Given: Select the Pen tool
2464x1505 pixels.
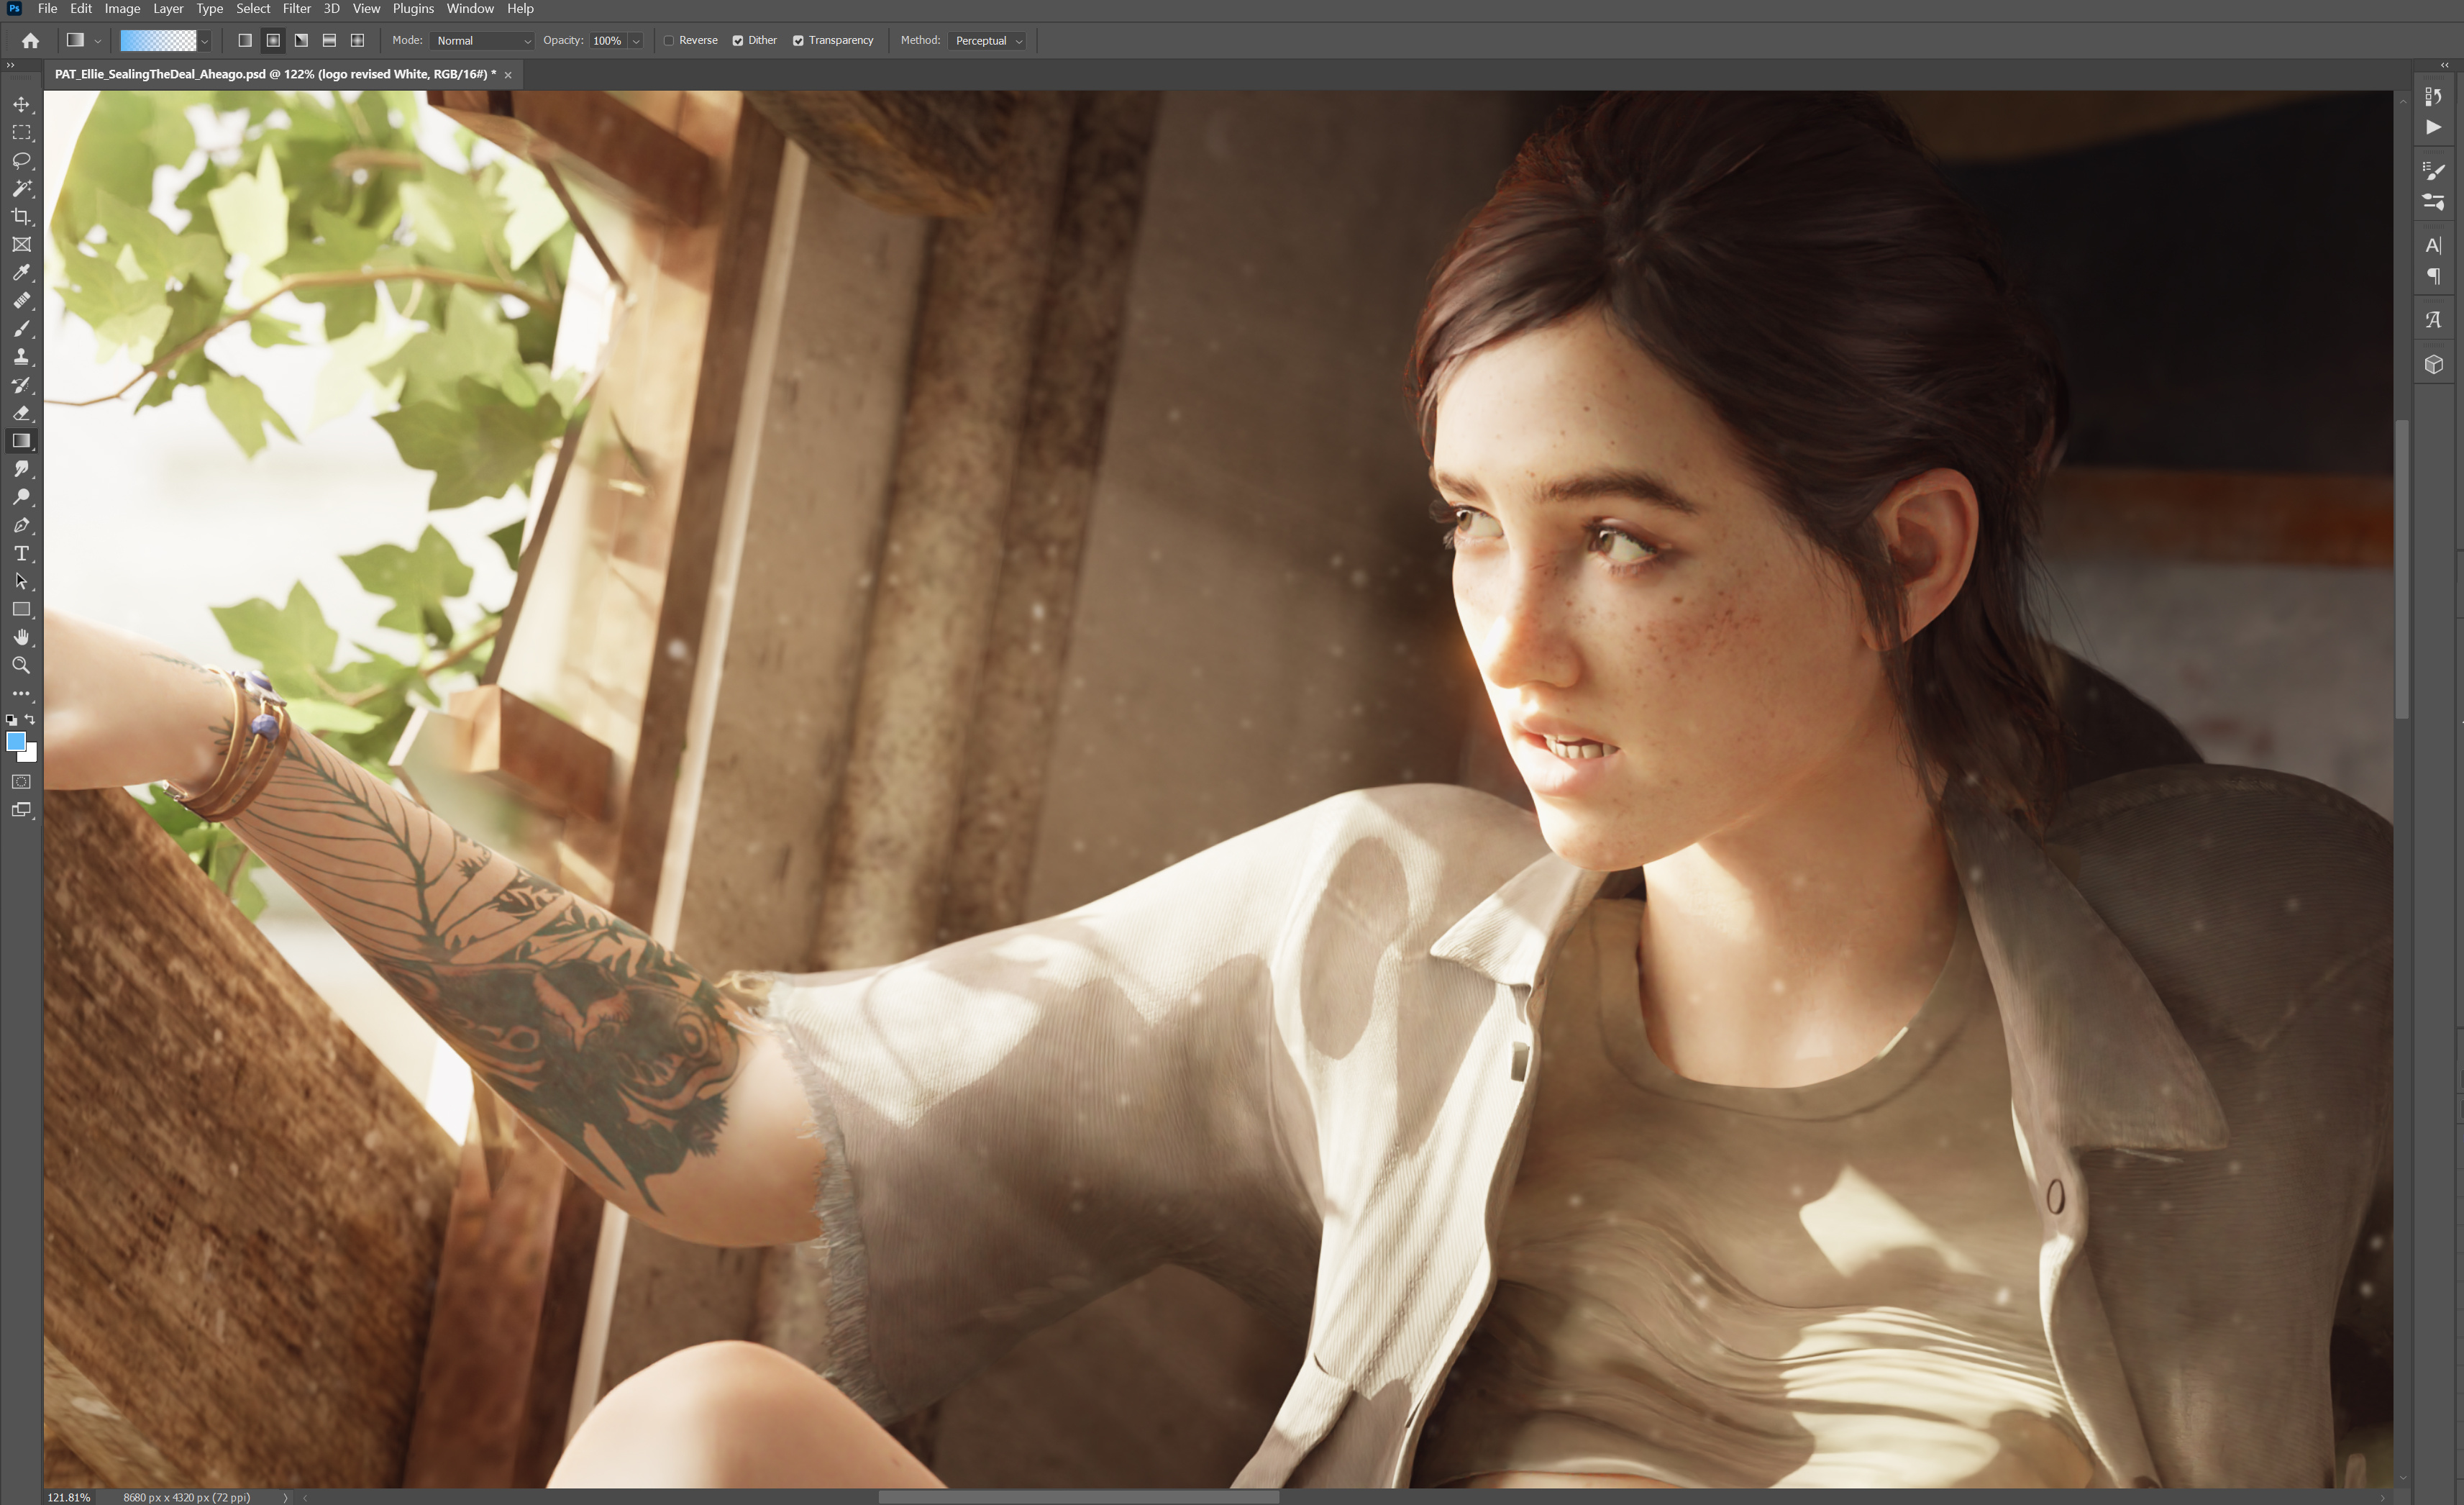Looking at the screenshot, I should click(21, 525).
